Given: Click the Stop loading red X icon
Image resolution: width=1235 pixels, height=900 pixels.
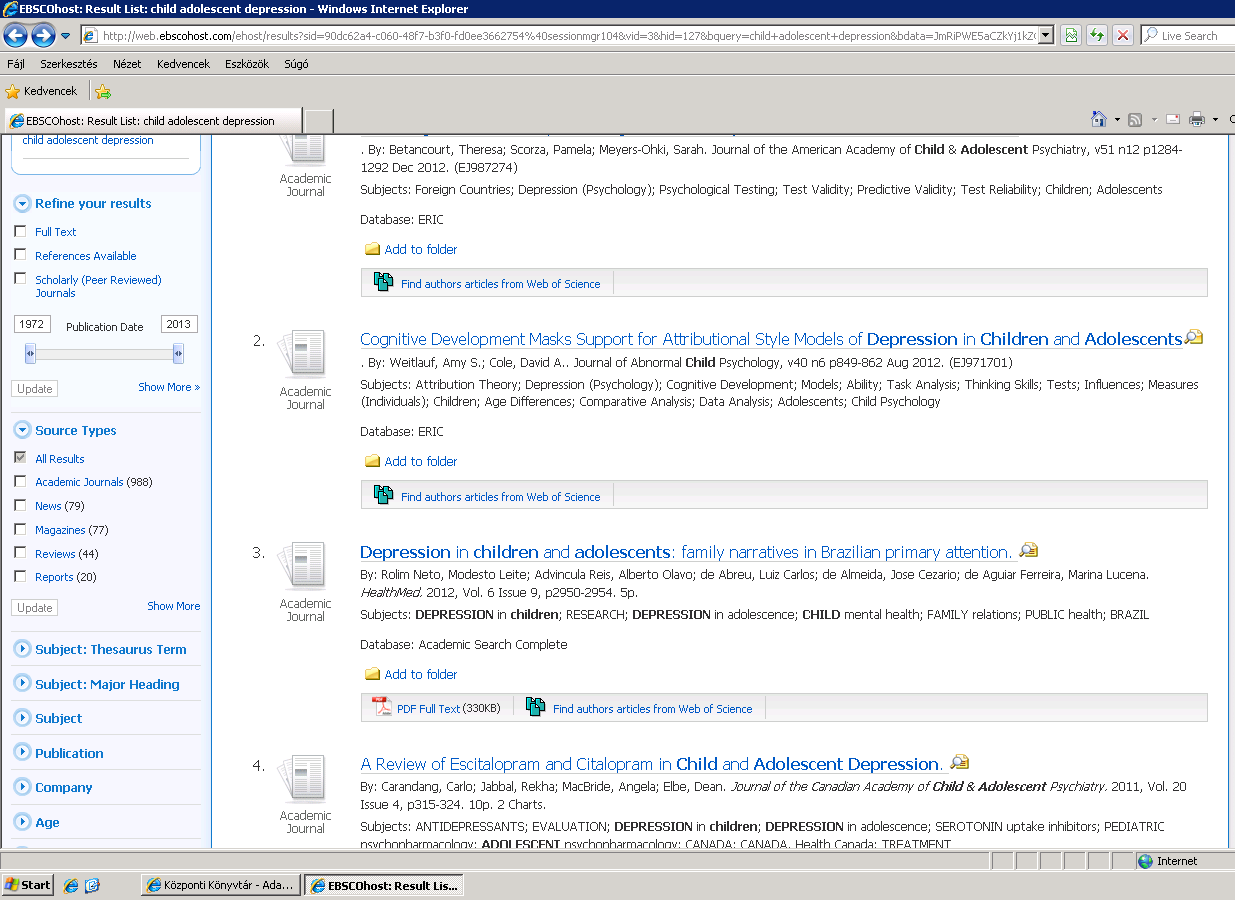Looking at the screenshot, I should 1123,36.
